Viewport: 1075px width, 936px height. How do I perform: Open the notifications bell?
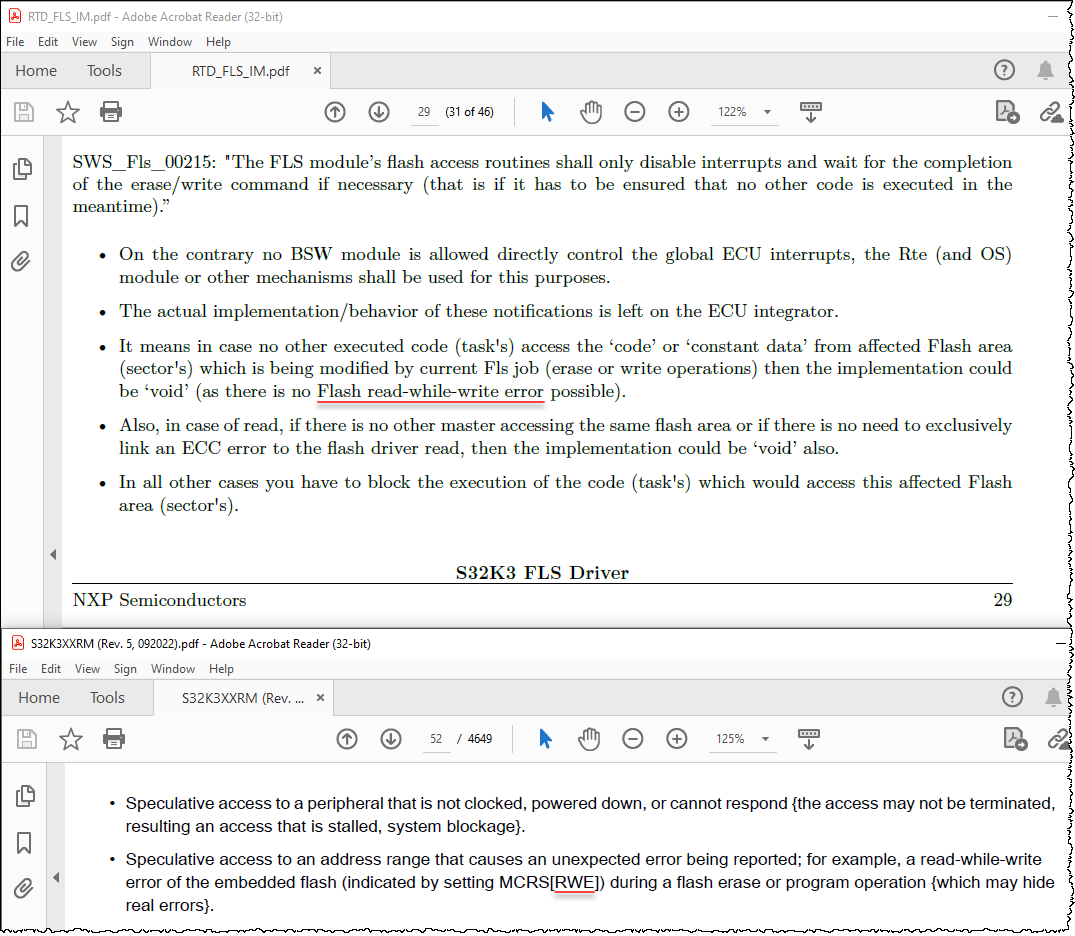click(1046, 70)
